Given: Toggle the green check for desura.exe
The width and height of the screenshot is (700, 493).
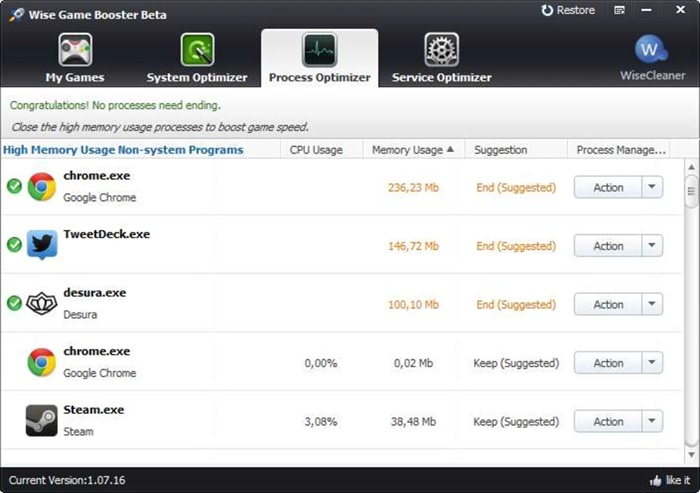Looking at the screenshot, I should click(x=14, y=303).
